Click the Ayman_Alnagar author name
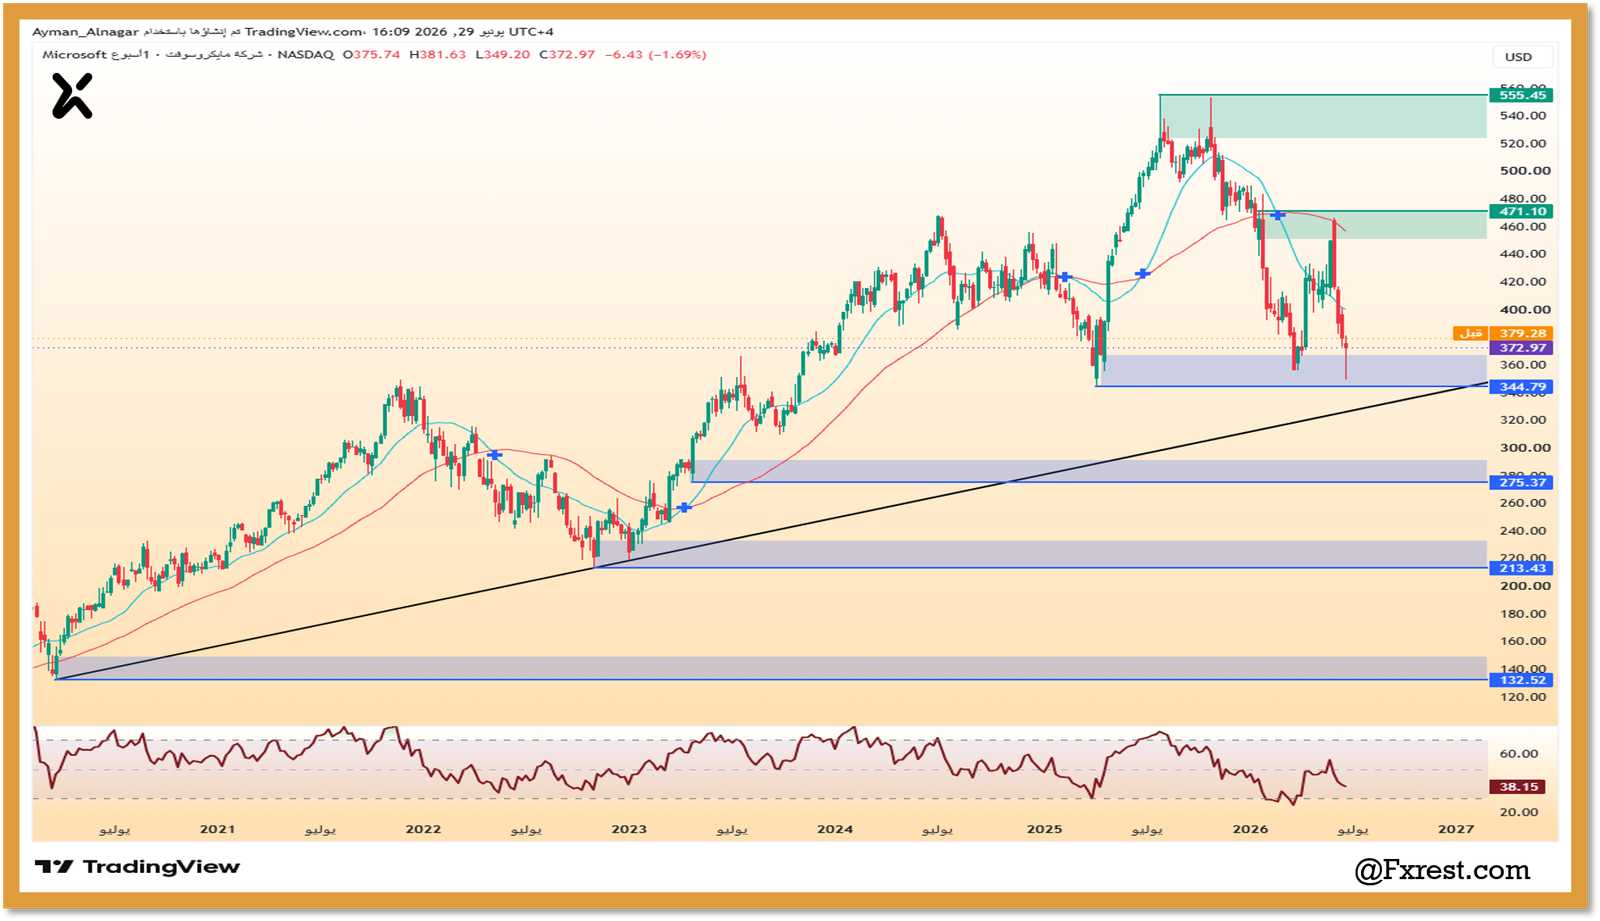This screenshot has height=921, width=1600. click(85, 32)
